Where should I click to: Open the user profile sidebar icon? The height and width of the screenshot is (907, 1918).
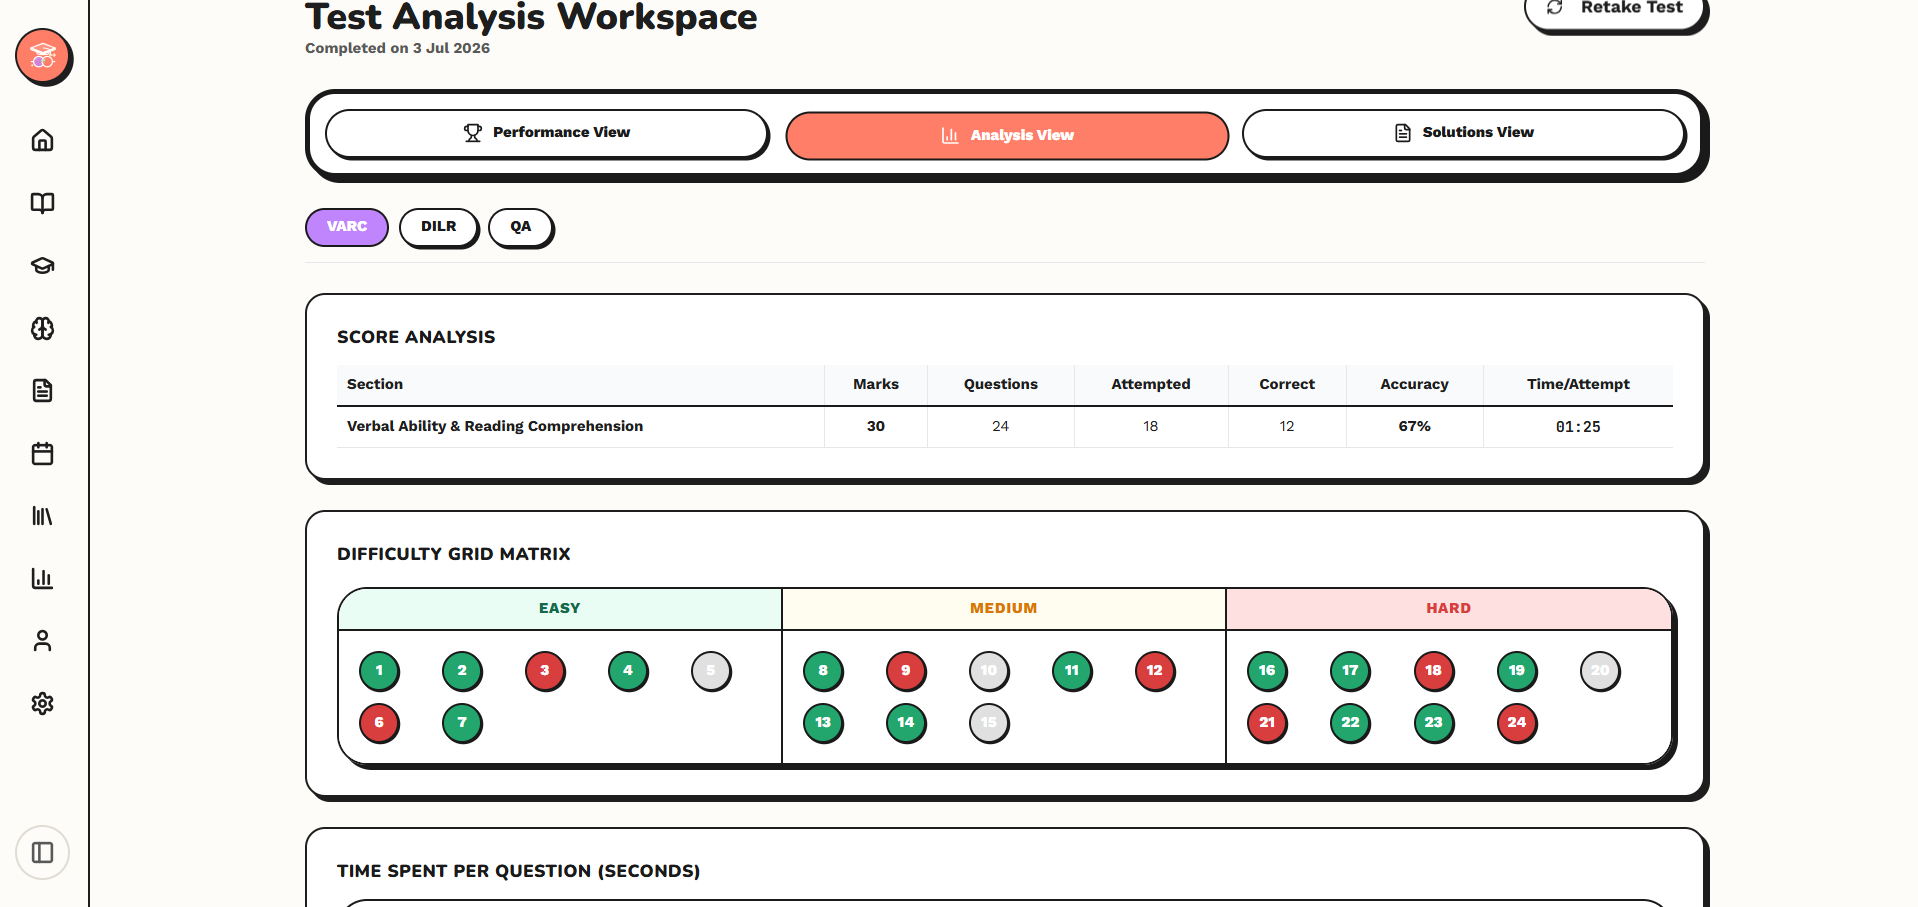tap(42, 641)
